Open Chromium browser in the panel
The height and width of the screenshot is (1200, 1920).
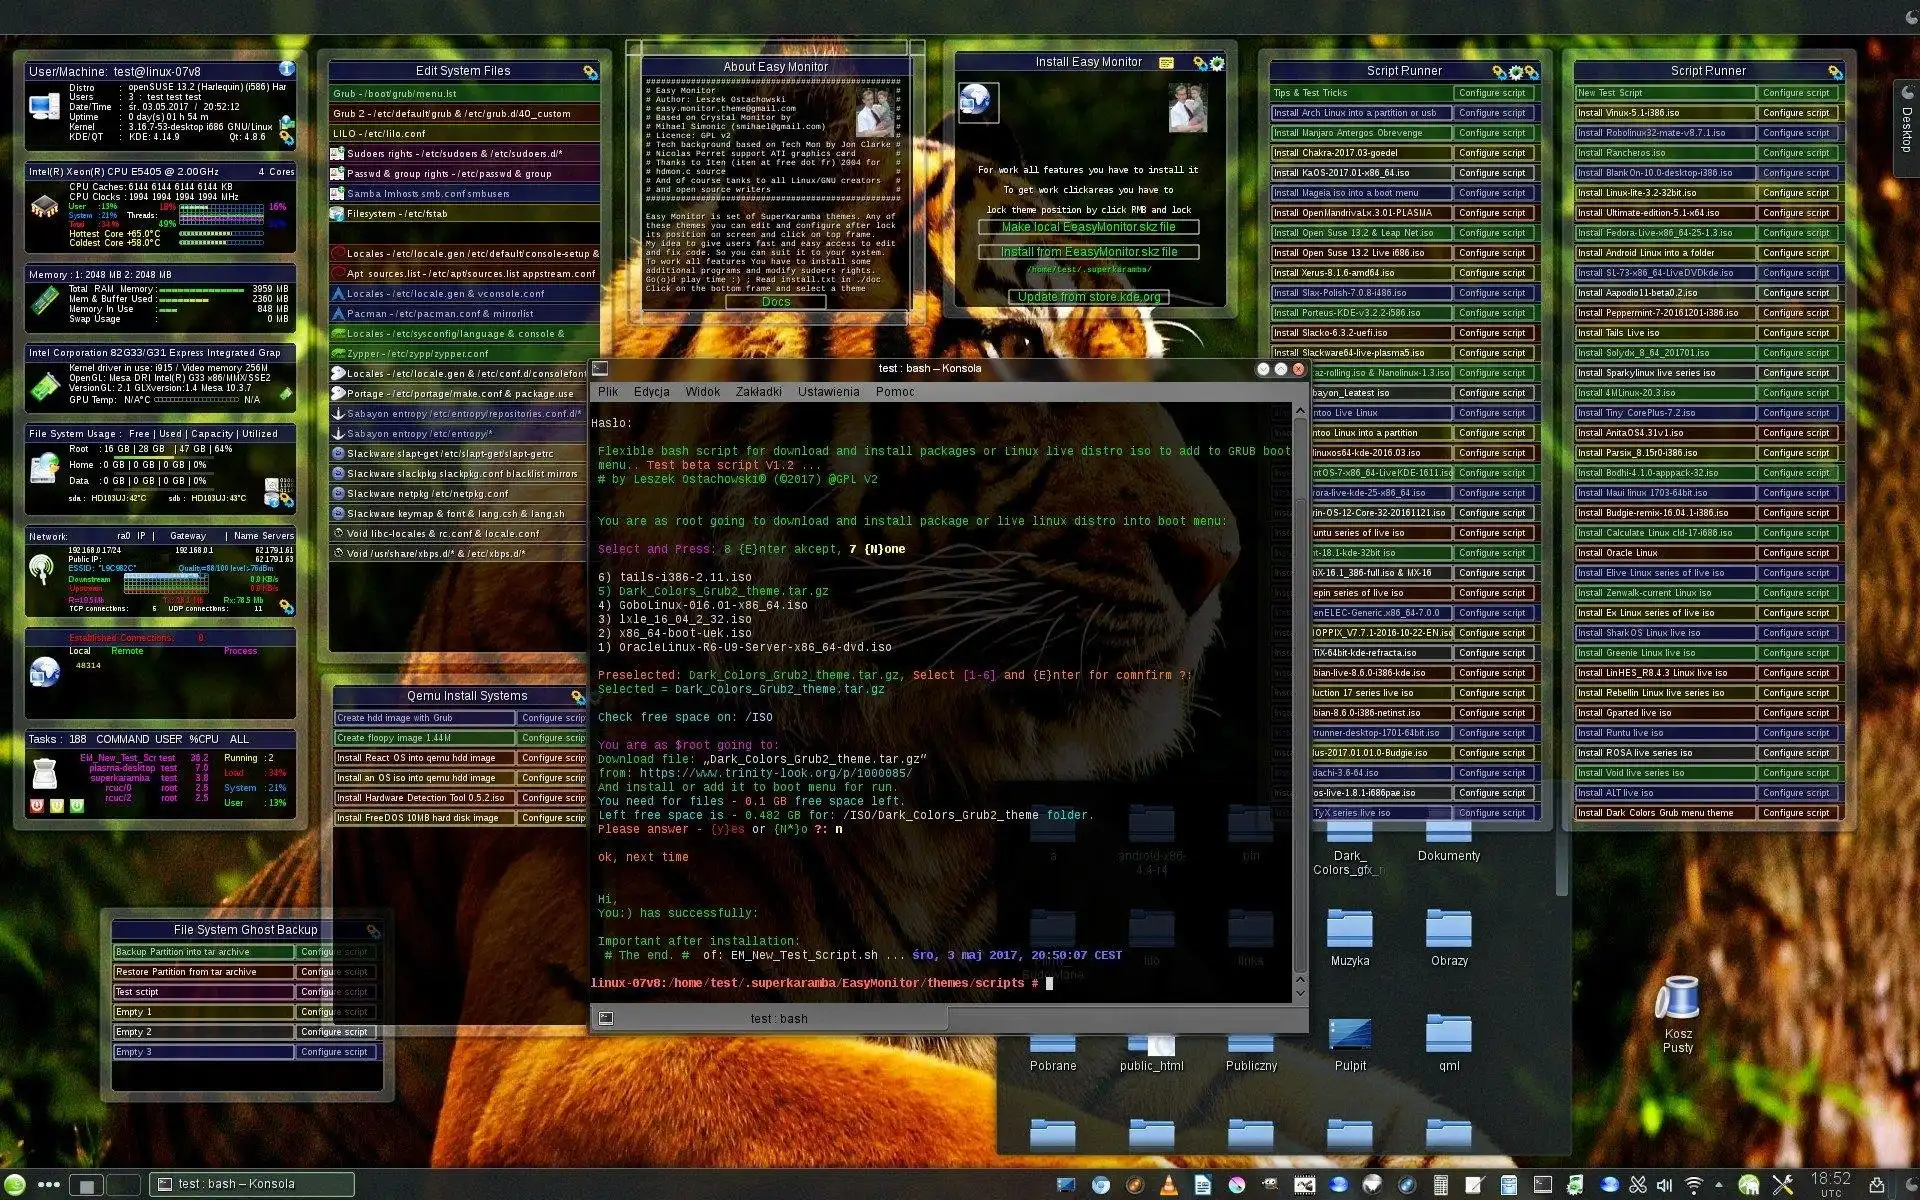point(1101,1185)
